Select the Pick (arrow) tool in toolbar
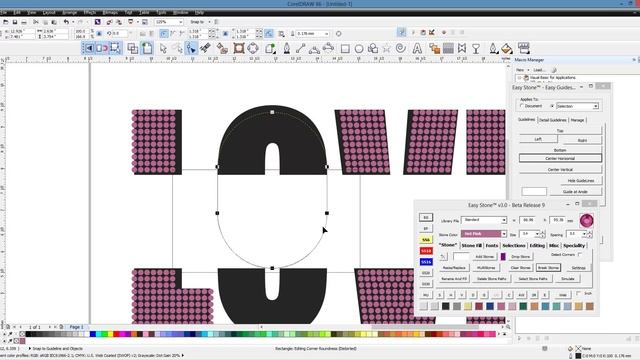 (x=163, y=49)
